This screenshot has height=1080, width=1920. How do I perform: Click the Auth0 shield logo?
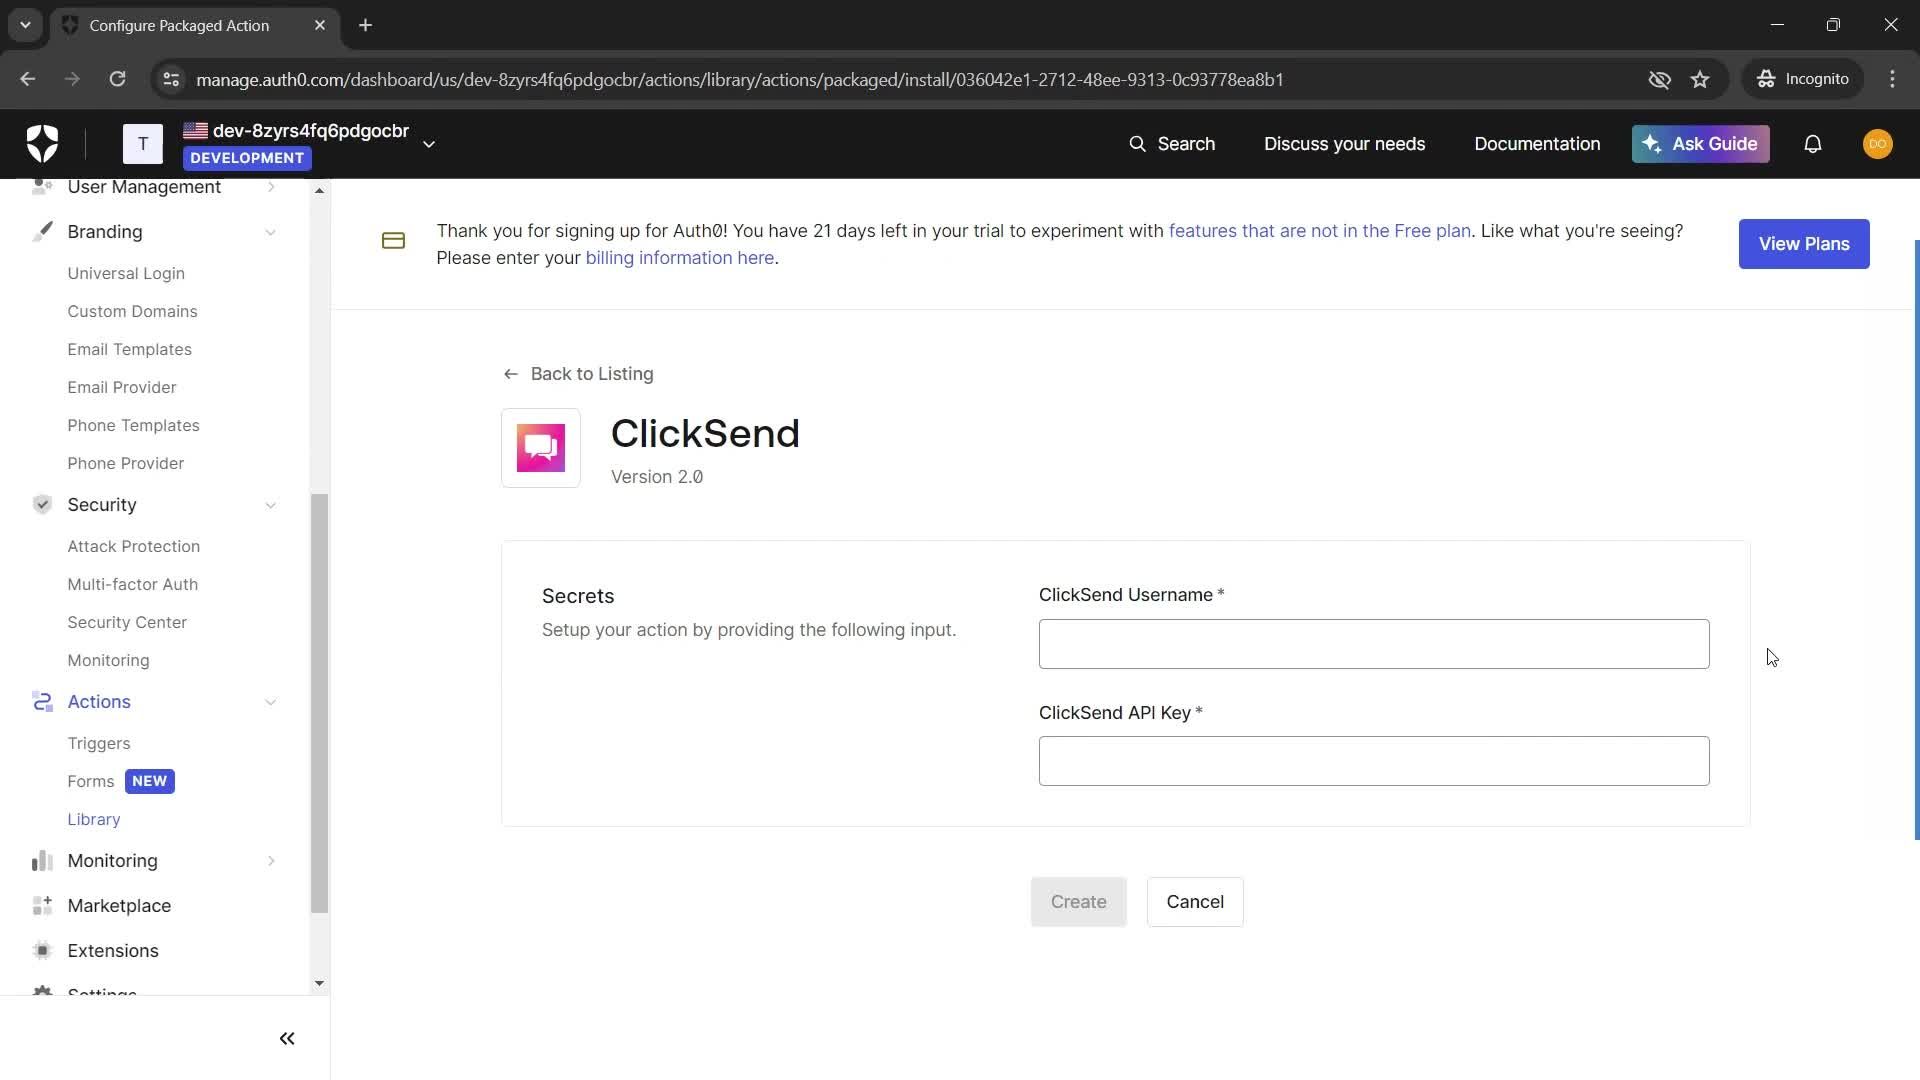click(x=42, y=144)
